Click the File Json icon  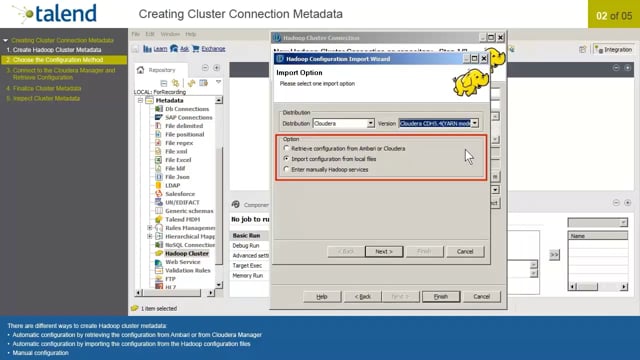158,177
